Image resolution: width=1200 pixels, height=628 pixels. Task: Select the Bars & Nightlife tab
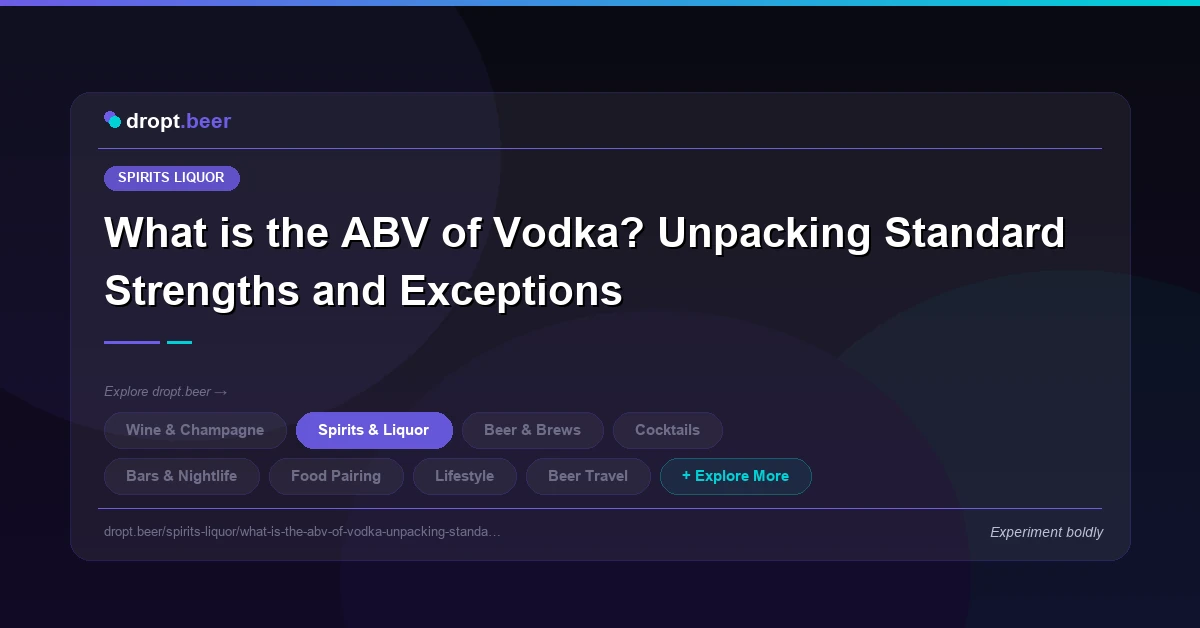click(x=181, y=476)
